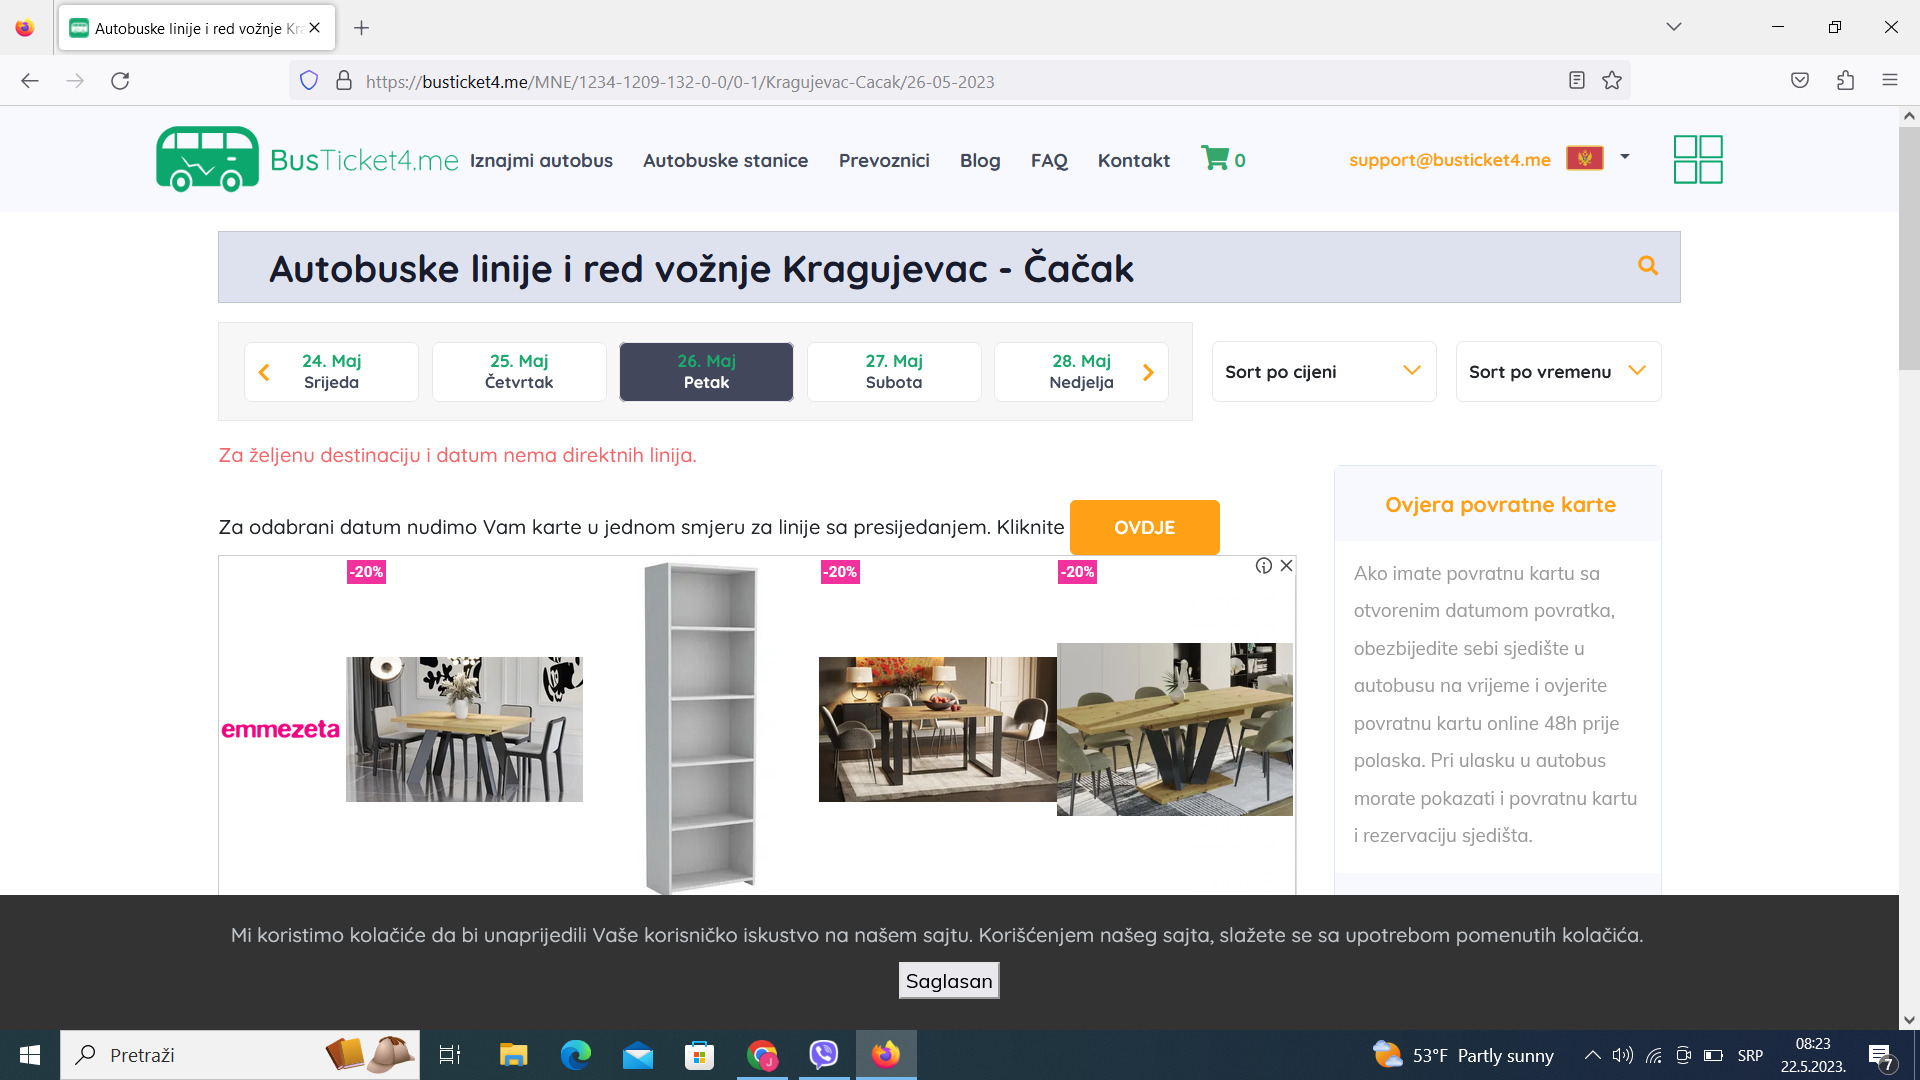Close the furniture ad banner
The width and height of the screenshot is (1920, 1080).
click(x=1287, y=566)
